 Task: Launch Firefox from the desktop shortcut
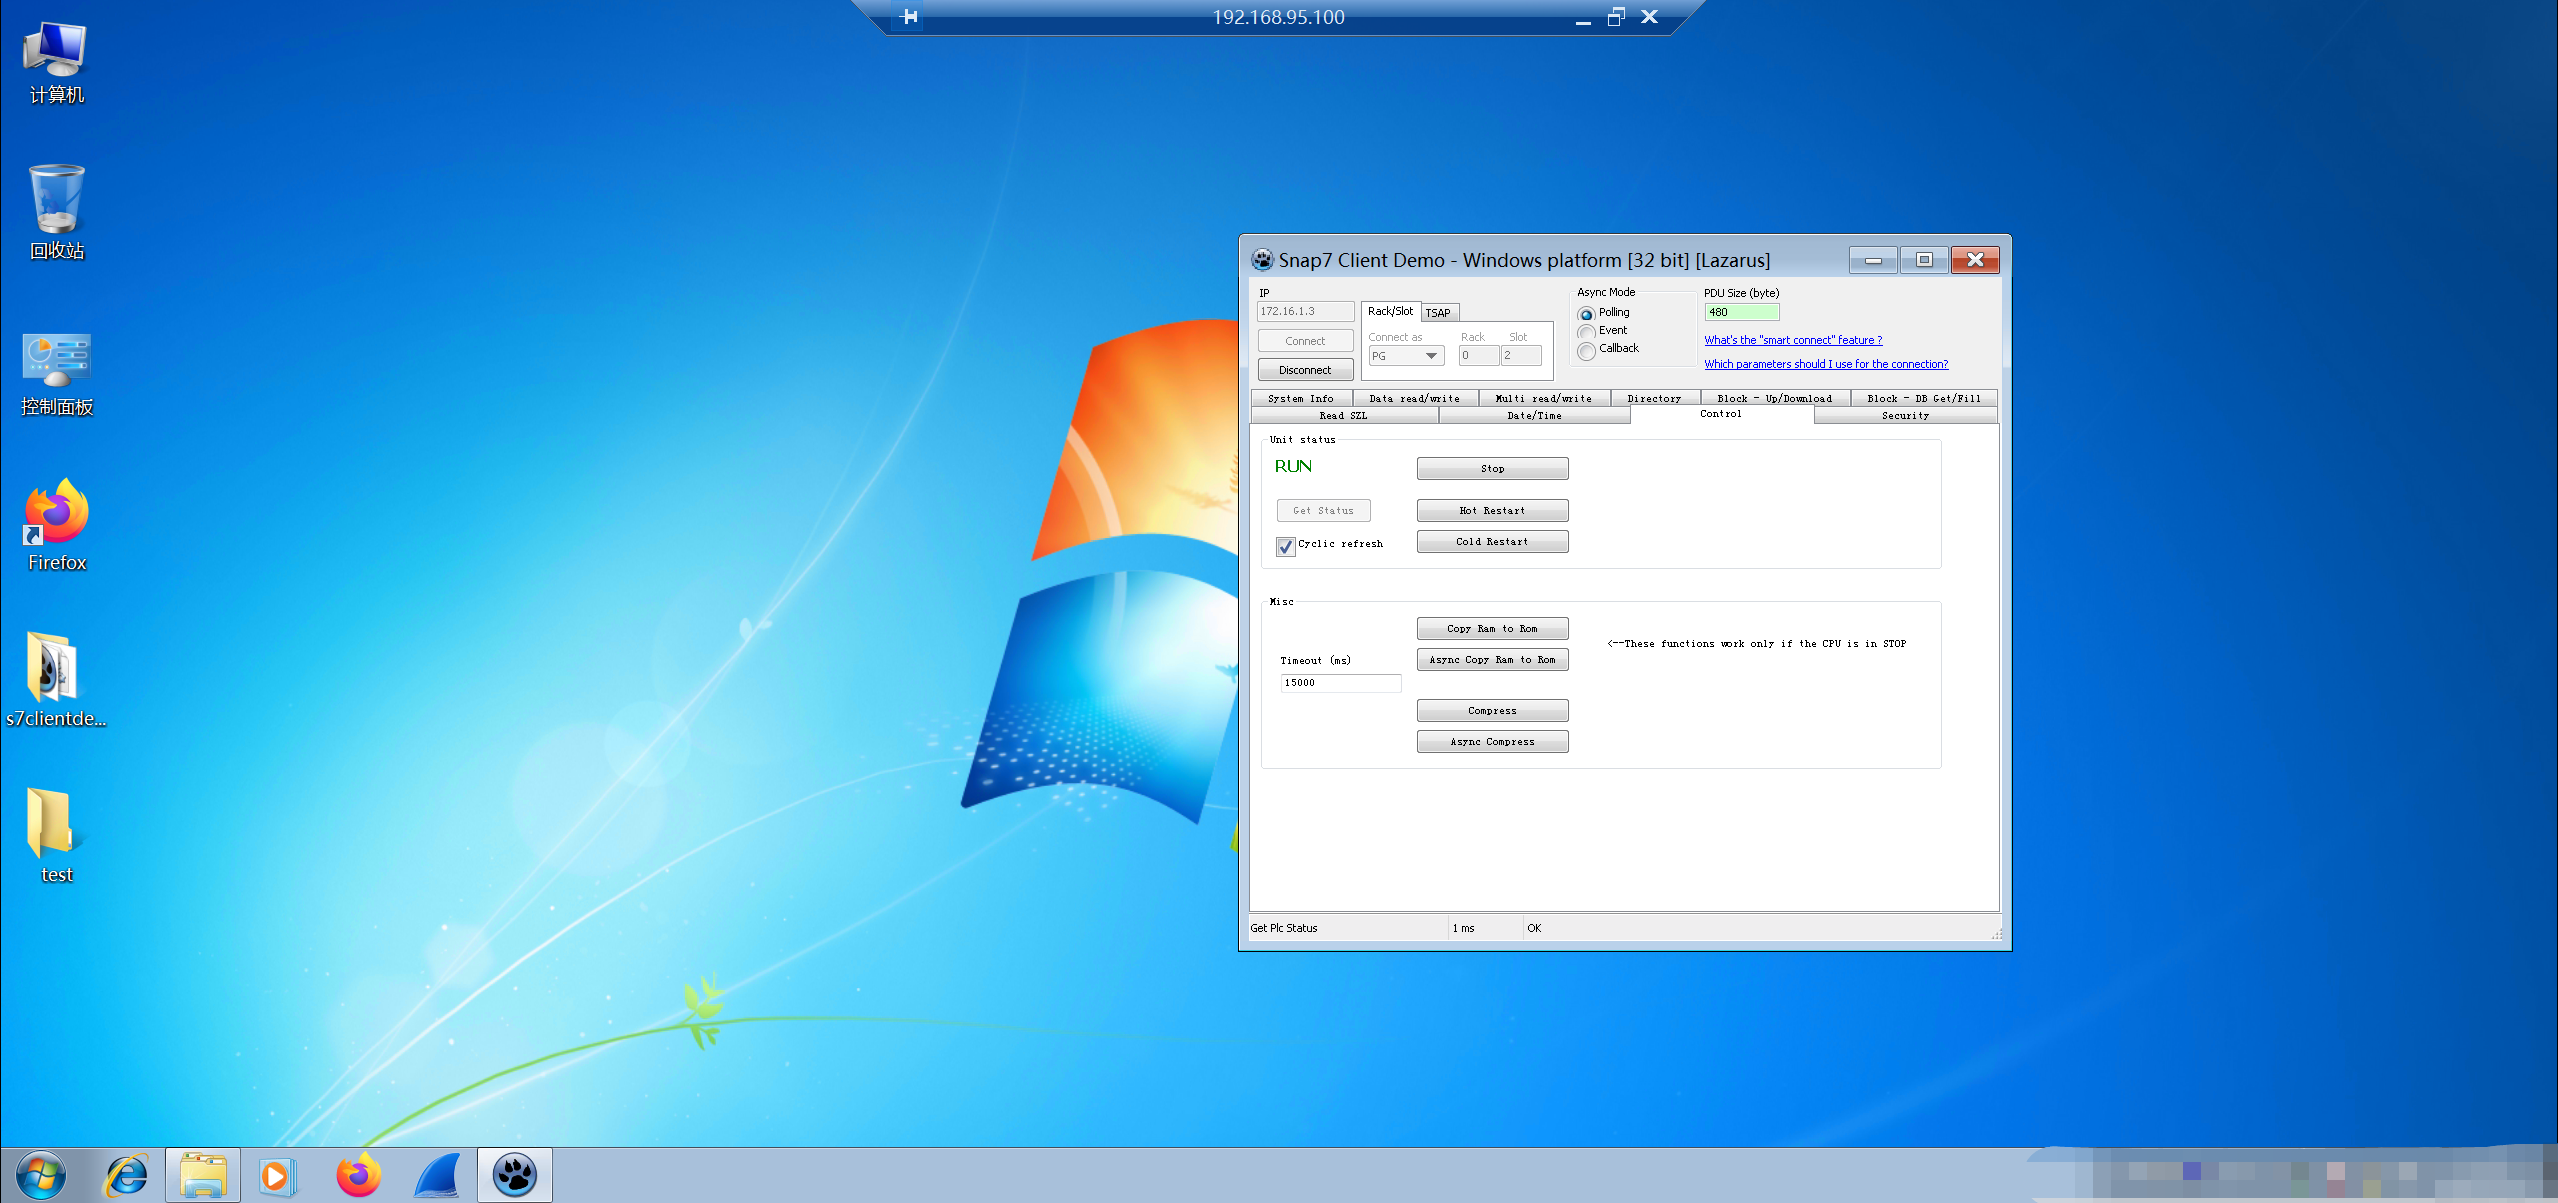[56, 524]
